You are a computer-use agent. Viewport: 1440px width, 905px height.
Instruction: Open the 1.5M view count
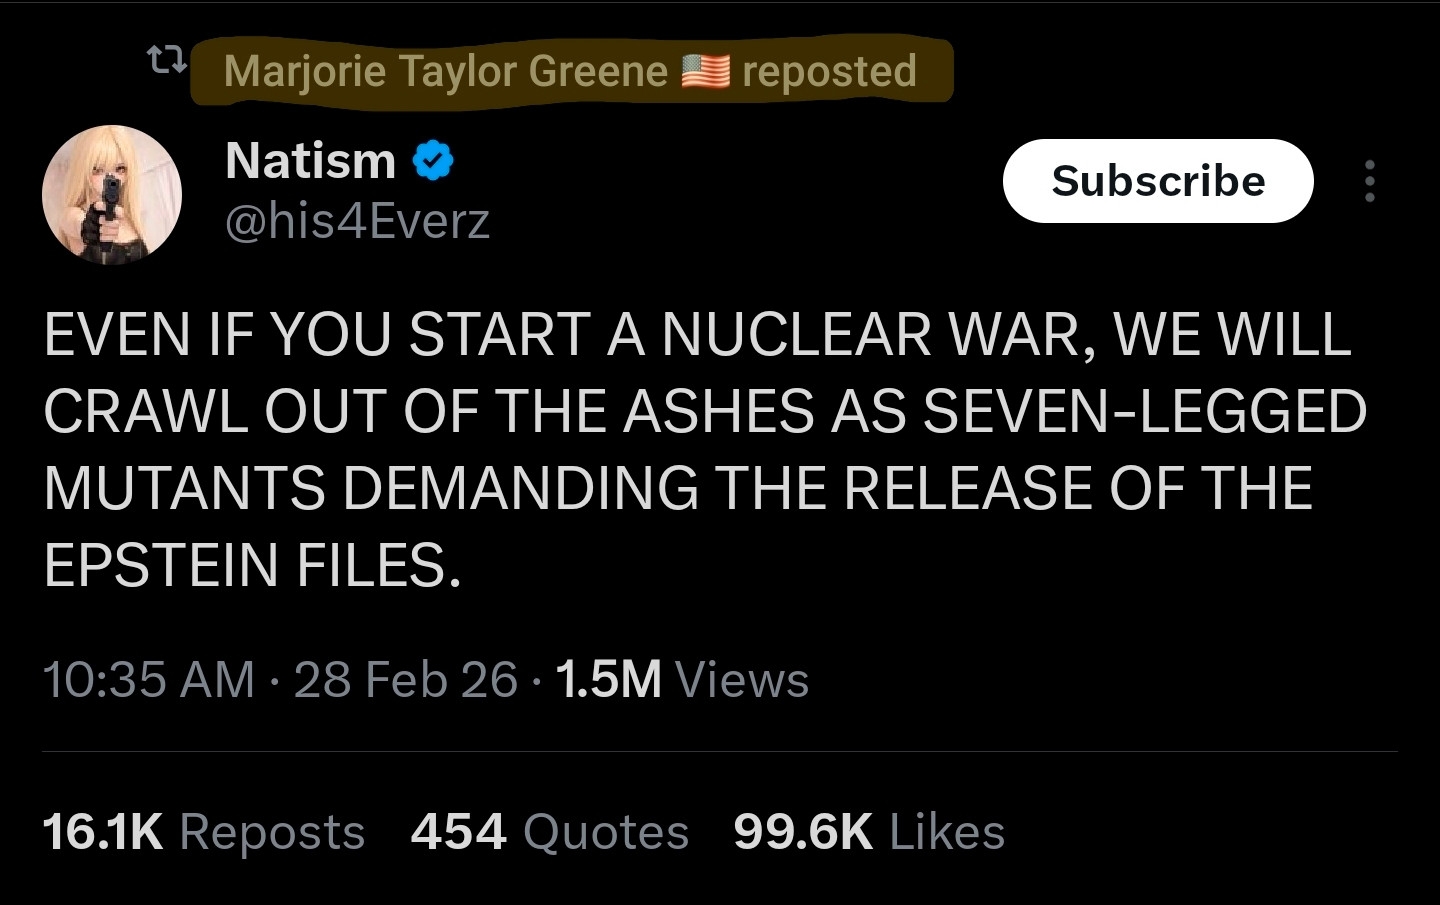pos(608,680)
